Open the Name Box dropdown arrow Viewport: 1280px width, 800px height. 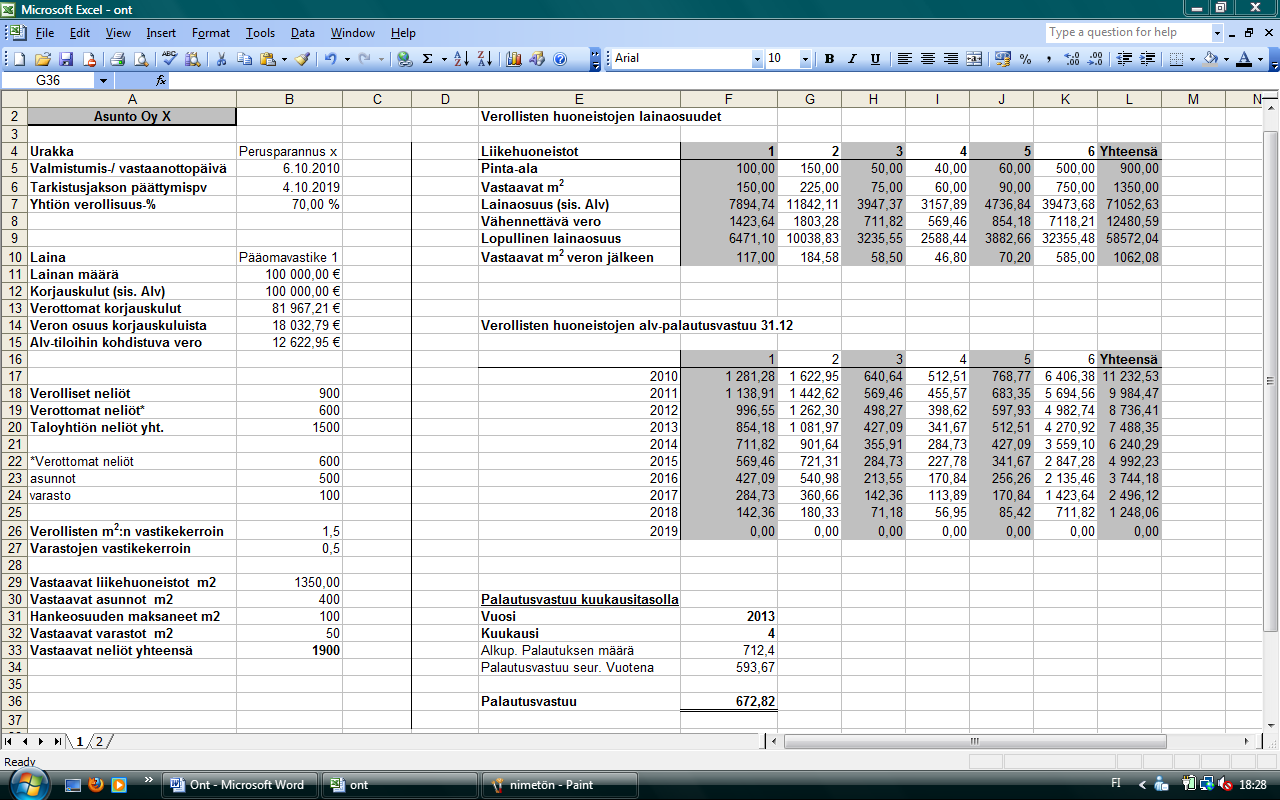[103, 80]
